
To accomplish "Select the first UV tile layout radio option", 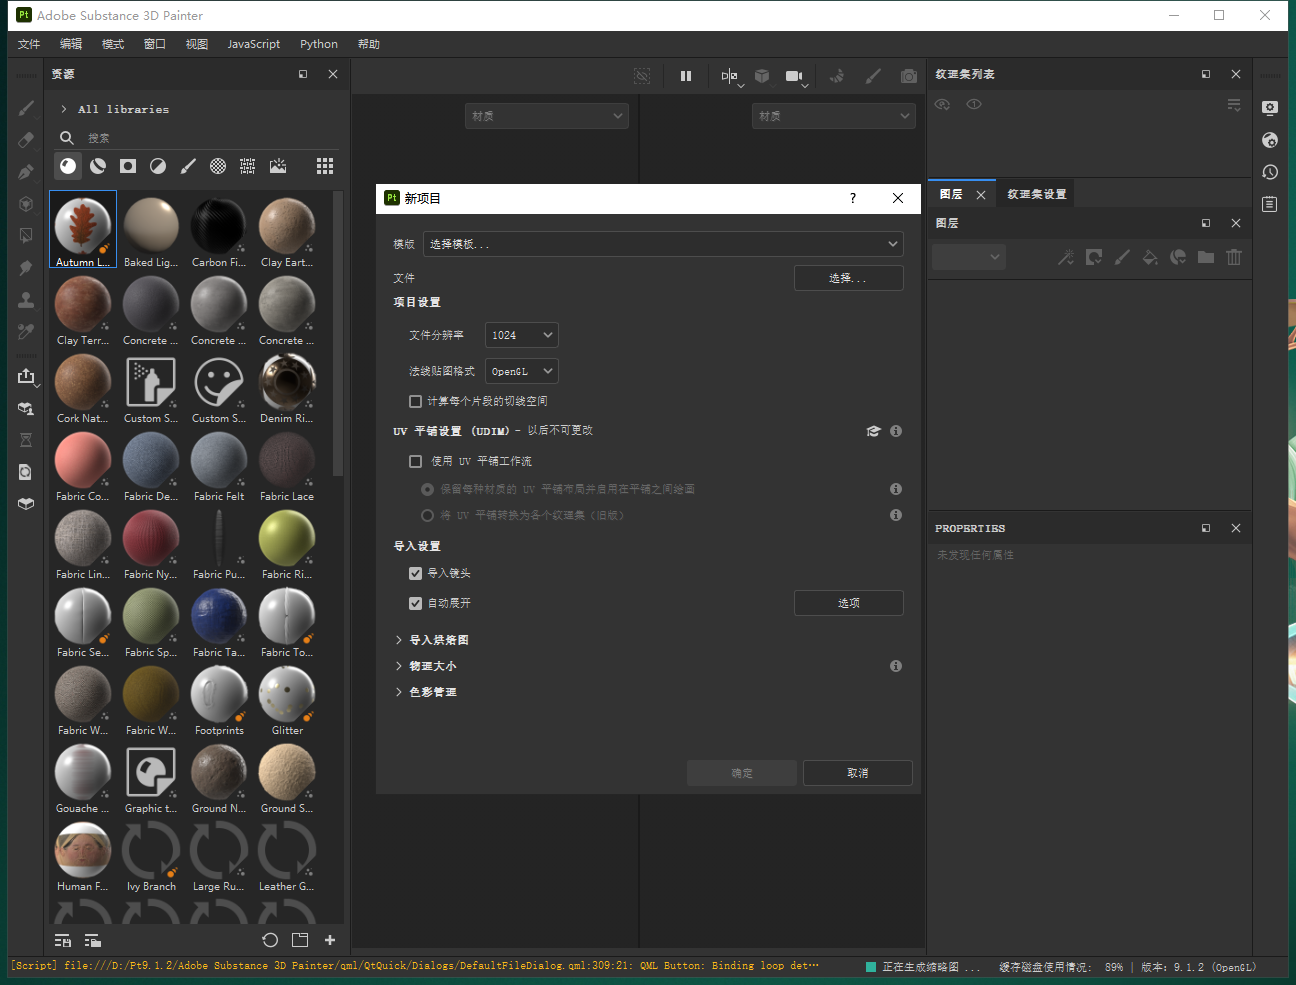I will (428, 489).
